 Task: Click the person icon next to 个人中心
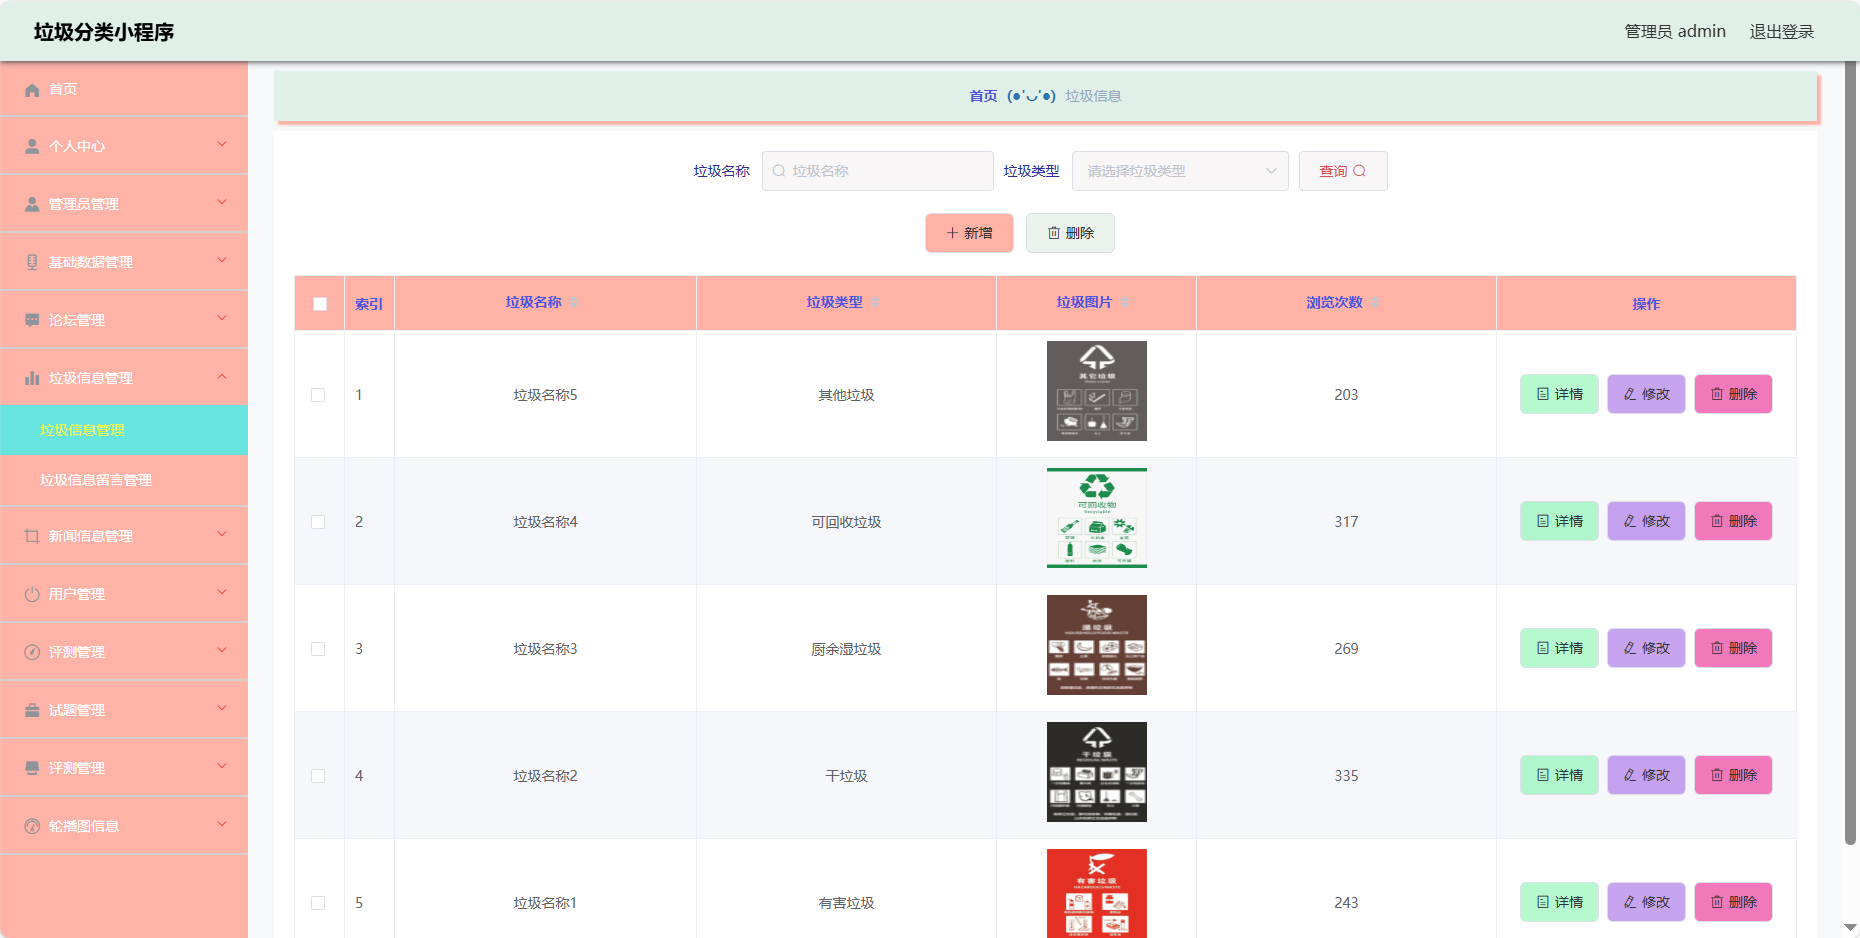pos(32,147)
